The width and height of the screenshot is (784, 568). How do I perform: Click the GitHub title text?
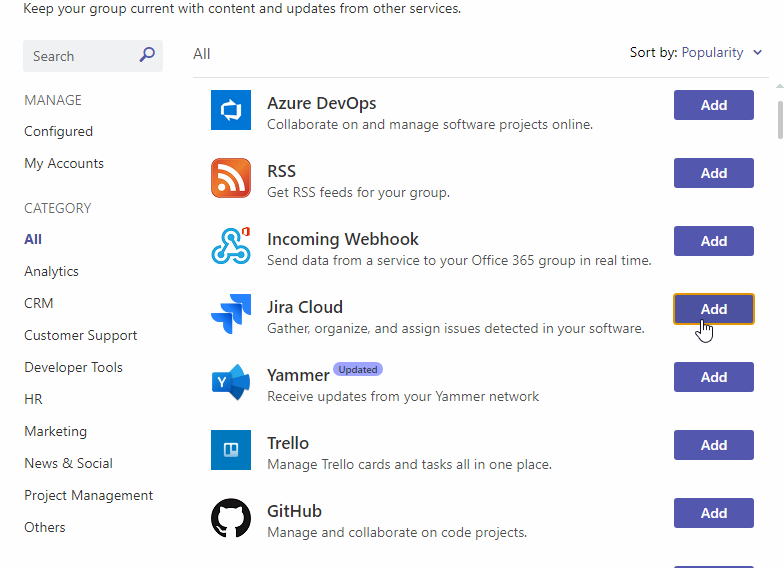(x=294, y=511)
